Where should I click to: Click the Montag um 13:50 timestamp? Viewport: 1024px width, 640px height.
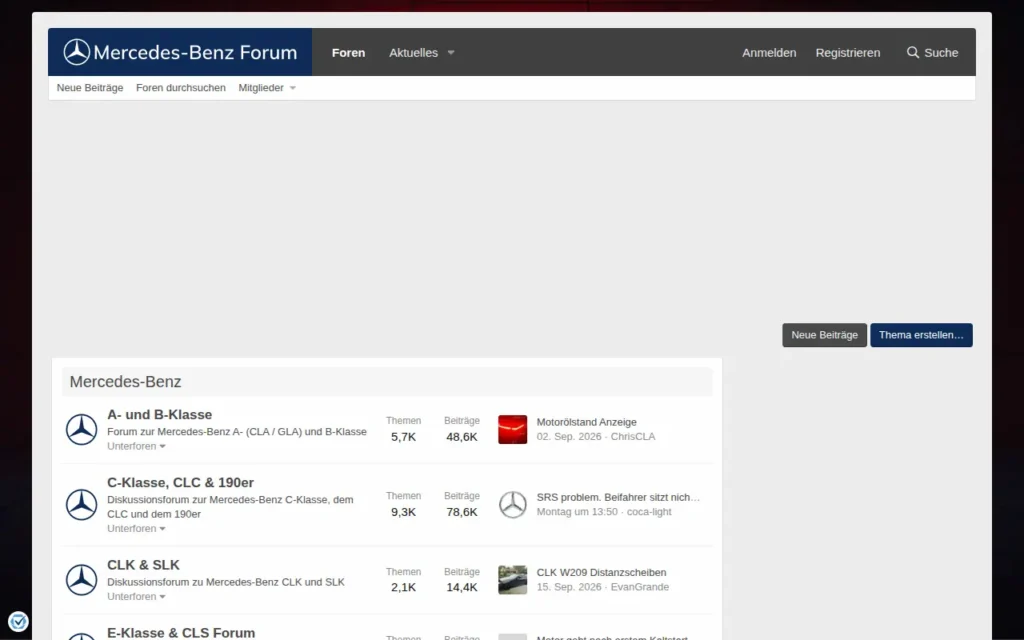point(577,511)
